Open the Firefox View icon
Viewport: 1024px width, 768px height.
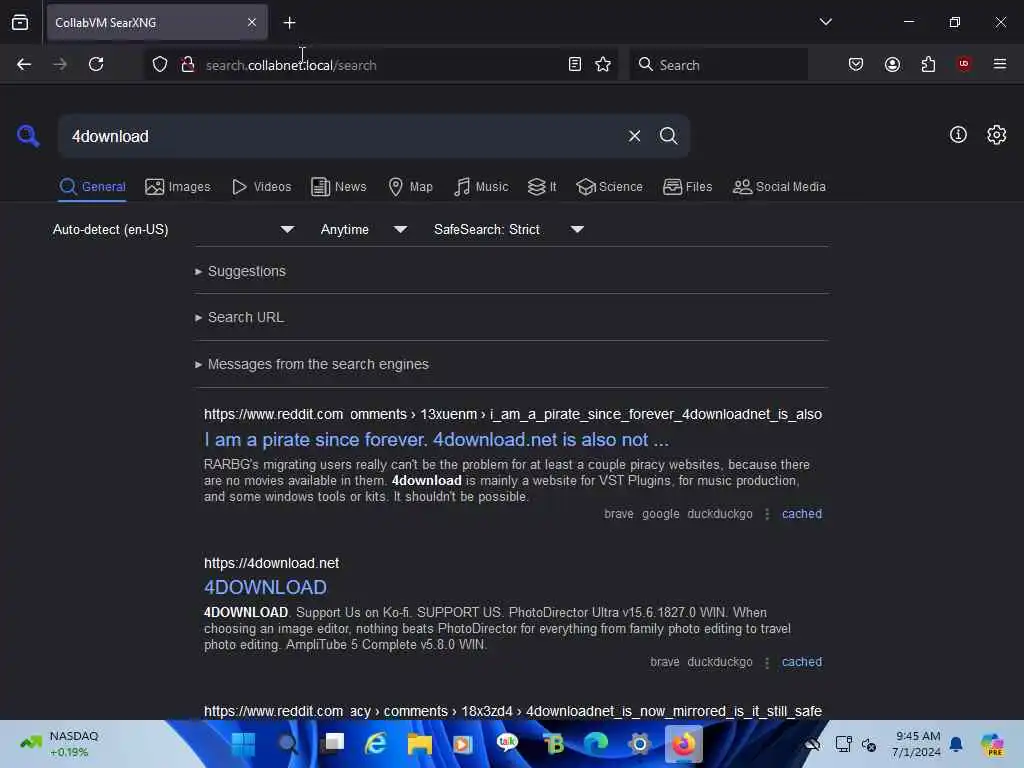pos(20,22)
